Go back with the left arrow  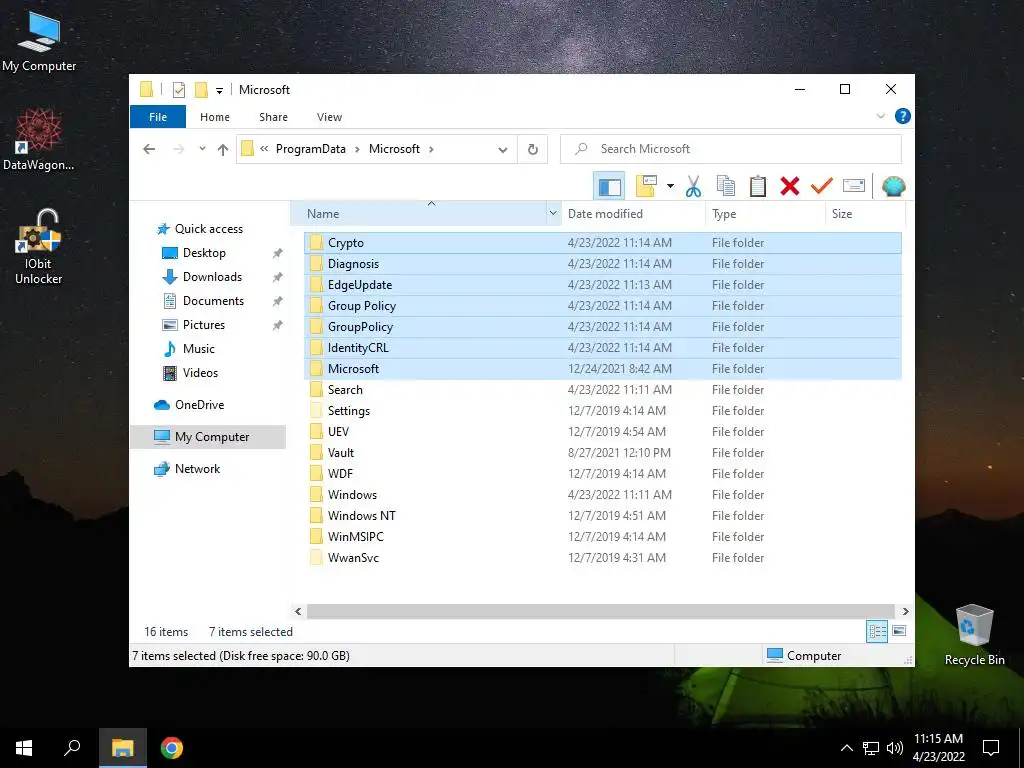pos(149,149)
